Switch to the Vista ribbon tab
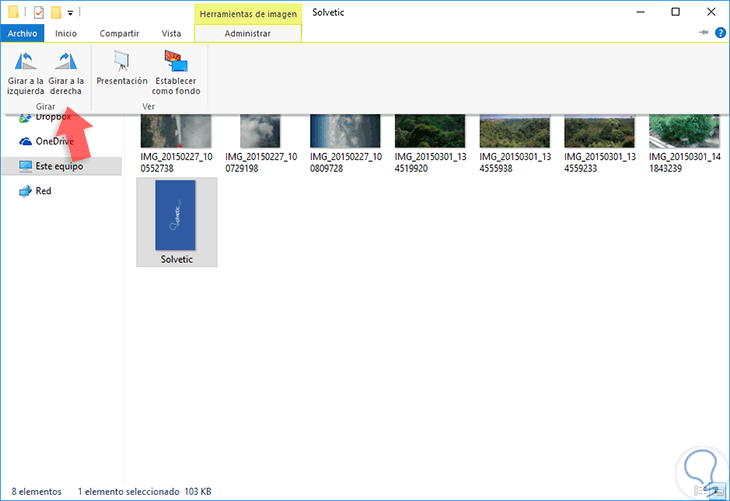 coord(171,34)
